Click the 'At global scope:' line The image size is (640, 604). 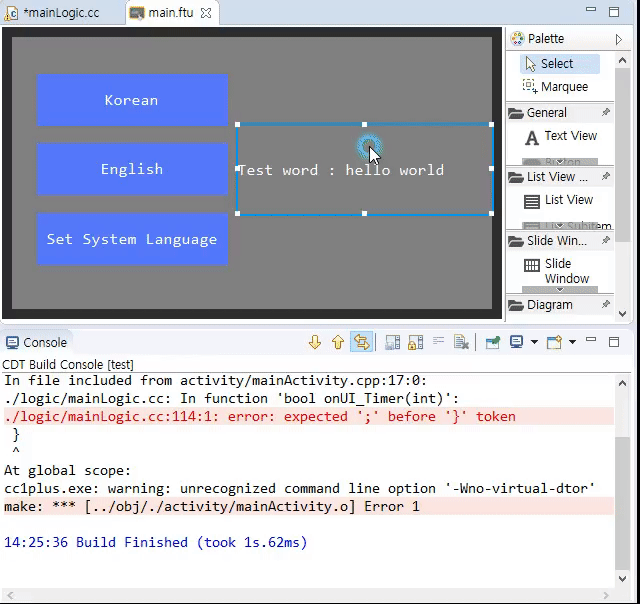click(x=67, y=471)
